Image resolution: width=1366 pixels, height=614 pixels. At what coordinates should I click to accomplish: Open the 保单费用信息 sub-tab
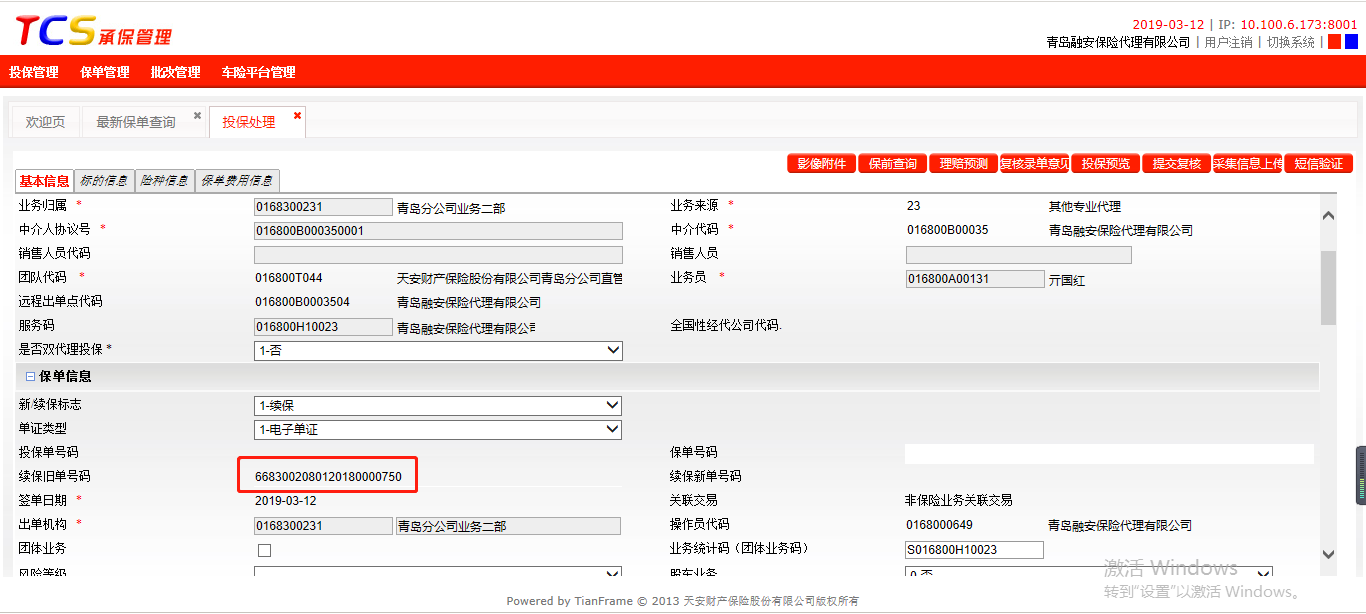(237, 181)
